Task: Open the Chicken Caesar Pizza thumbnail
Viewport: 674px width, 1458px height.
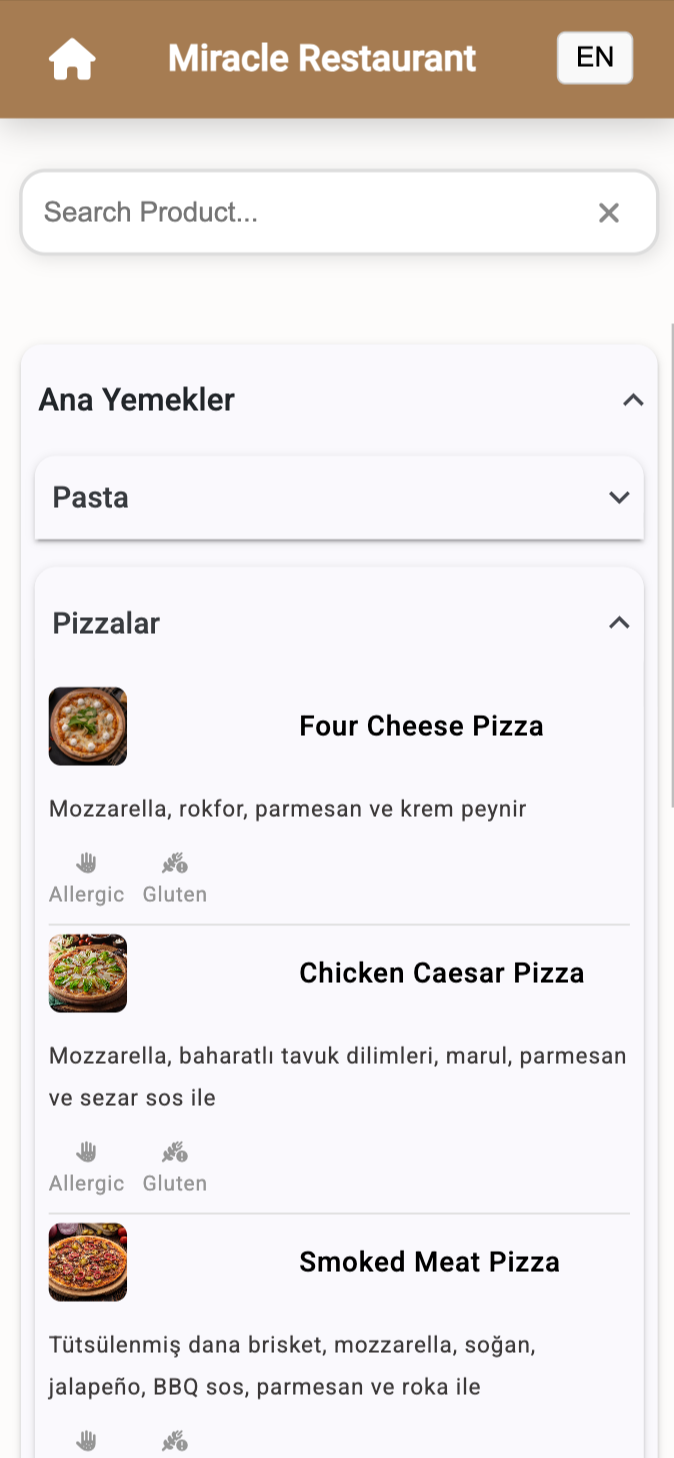Action: tap(88, 973)
